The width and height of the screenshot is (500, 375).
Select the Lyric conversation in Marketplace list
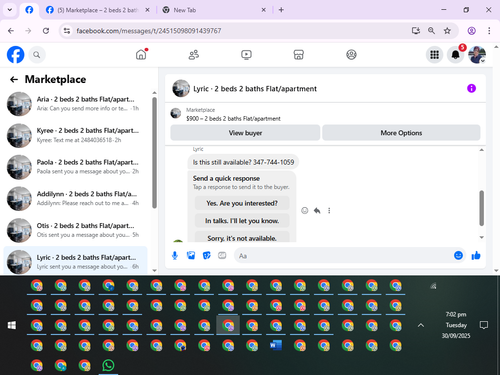75,261
